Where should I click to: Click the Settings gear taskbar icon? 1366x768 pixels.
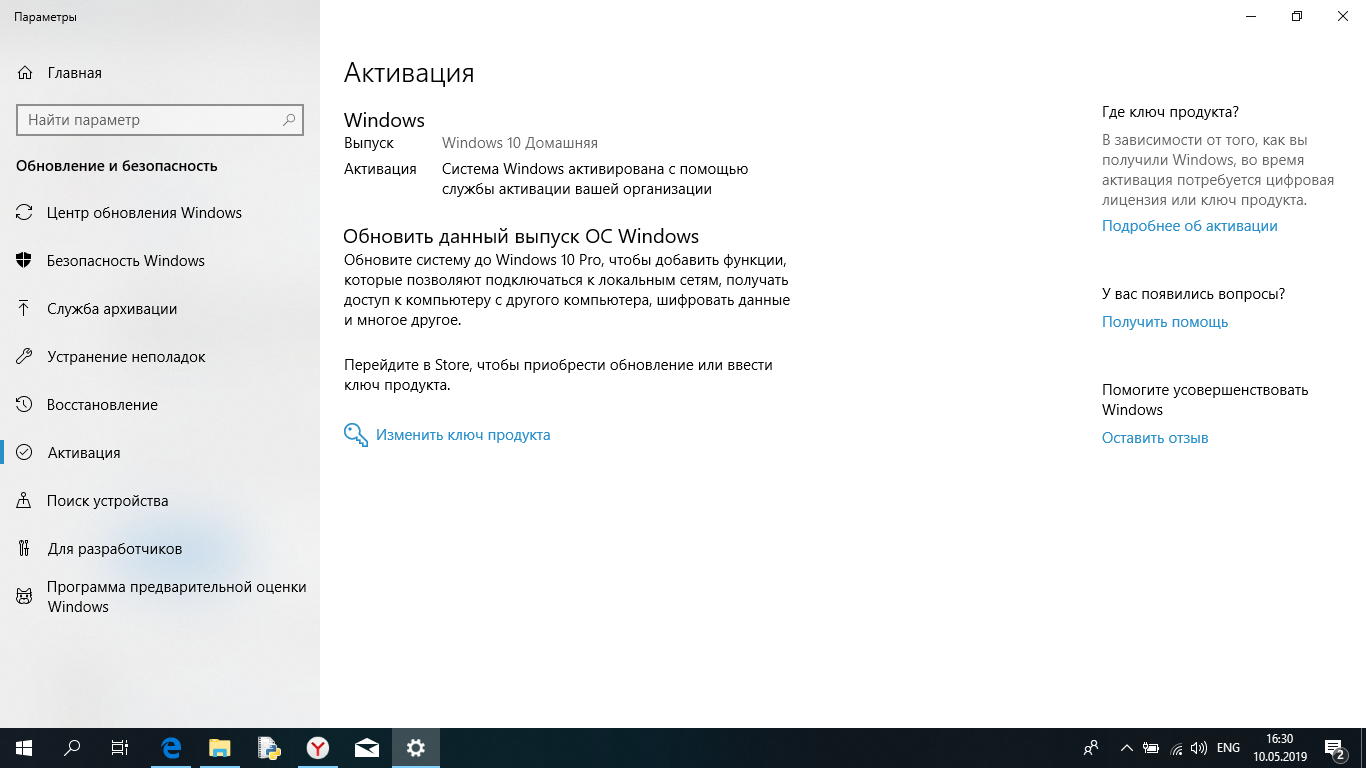[416, 748]
